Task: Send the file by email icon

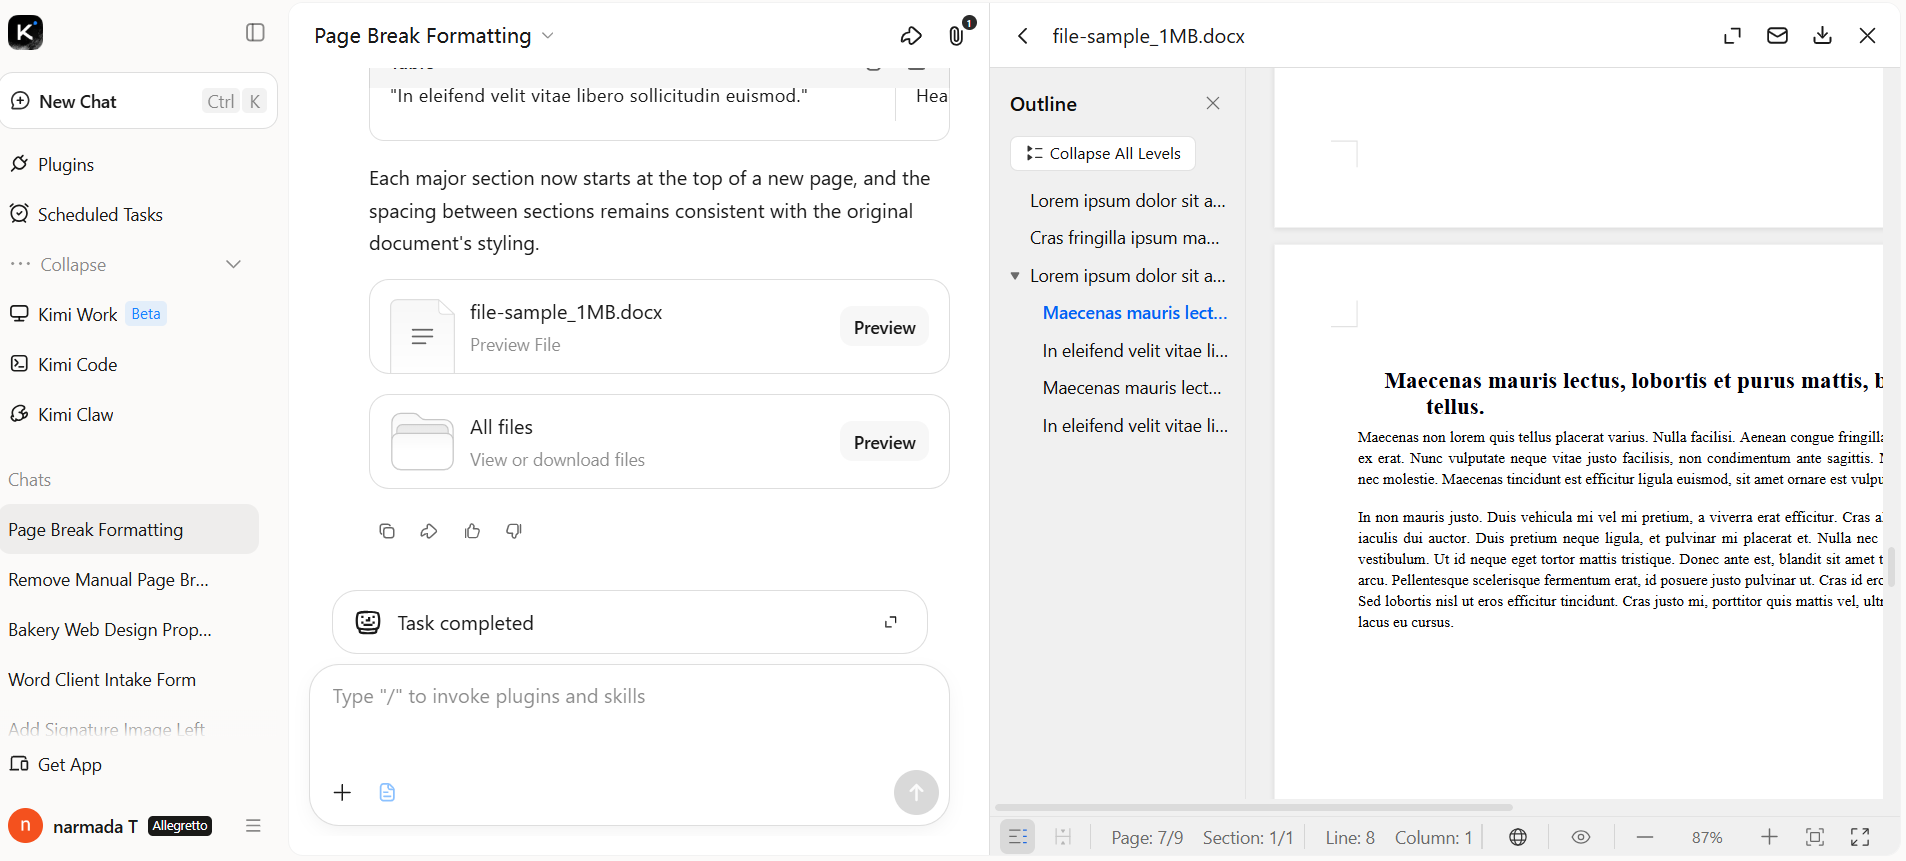Action: tap(1777, 36)
